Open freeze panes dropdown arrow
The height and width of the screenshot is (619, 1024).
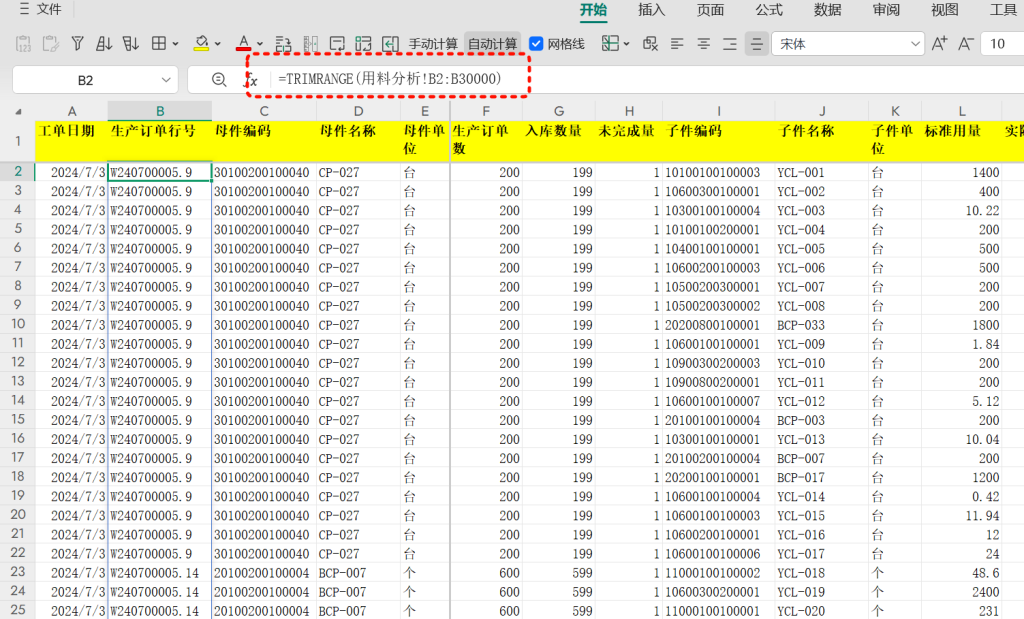tap(626, 44)
